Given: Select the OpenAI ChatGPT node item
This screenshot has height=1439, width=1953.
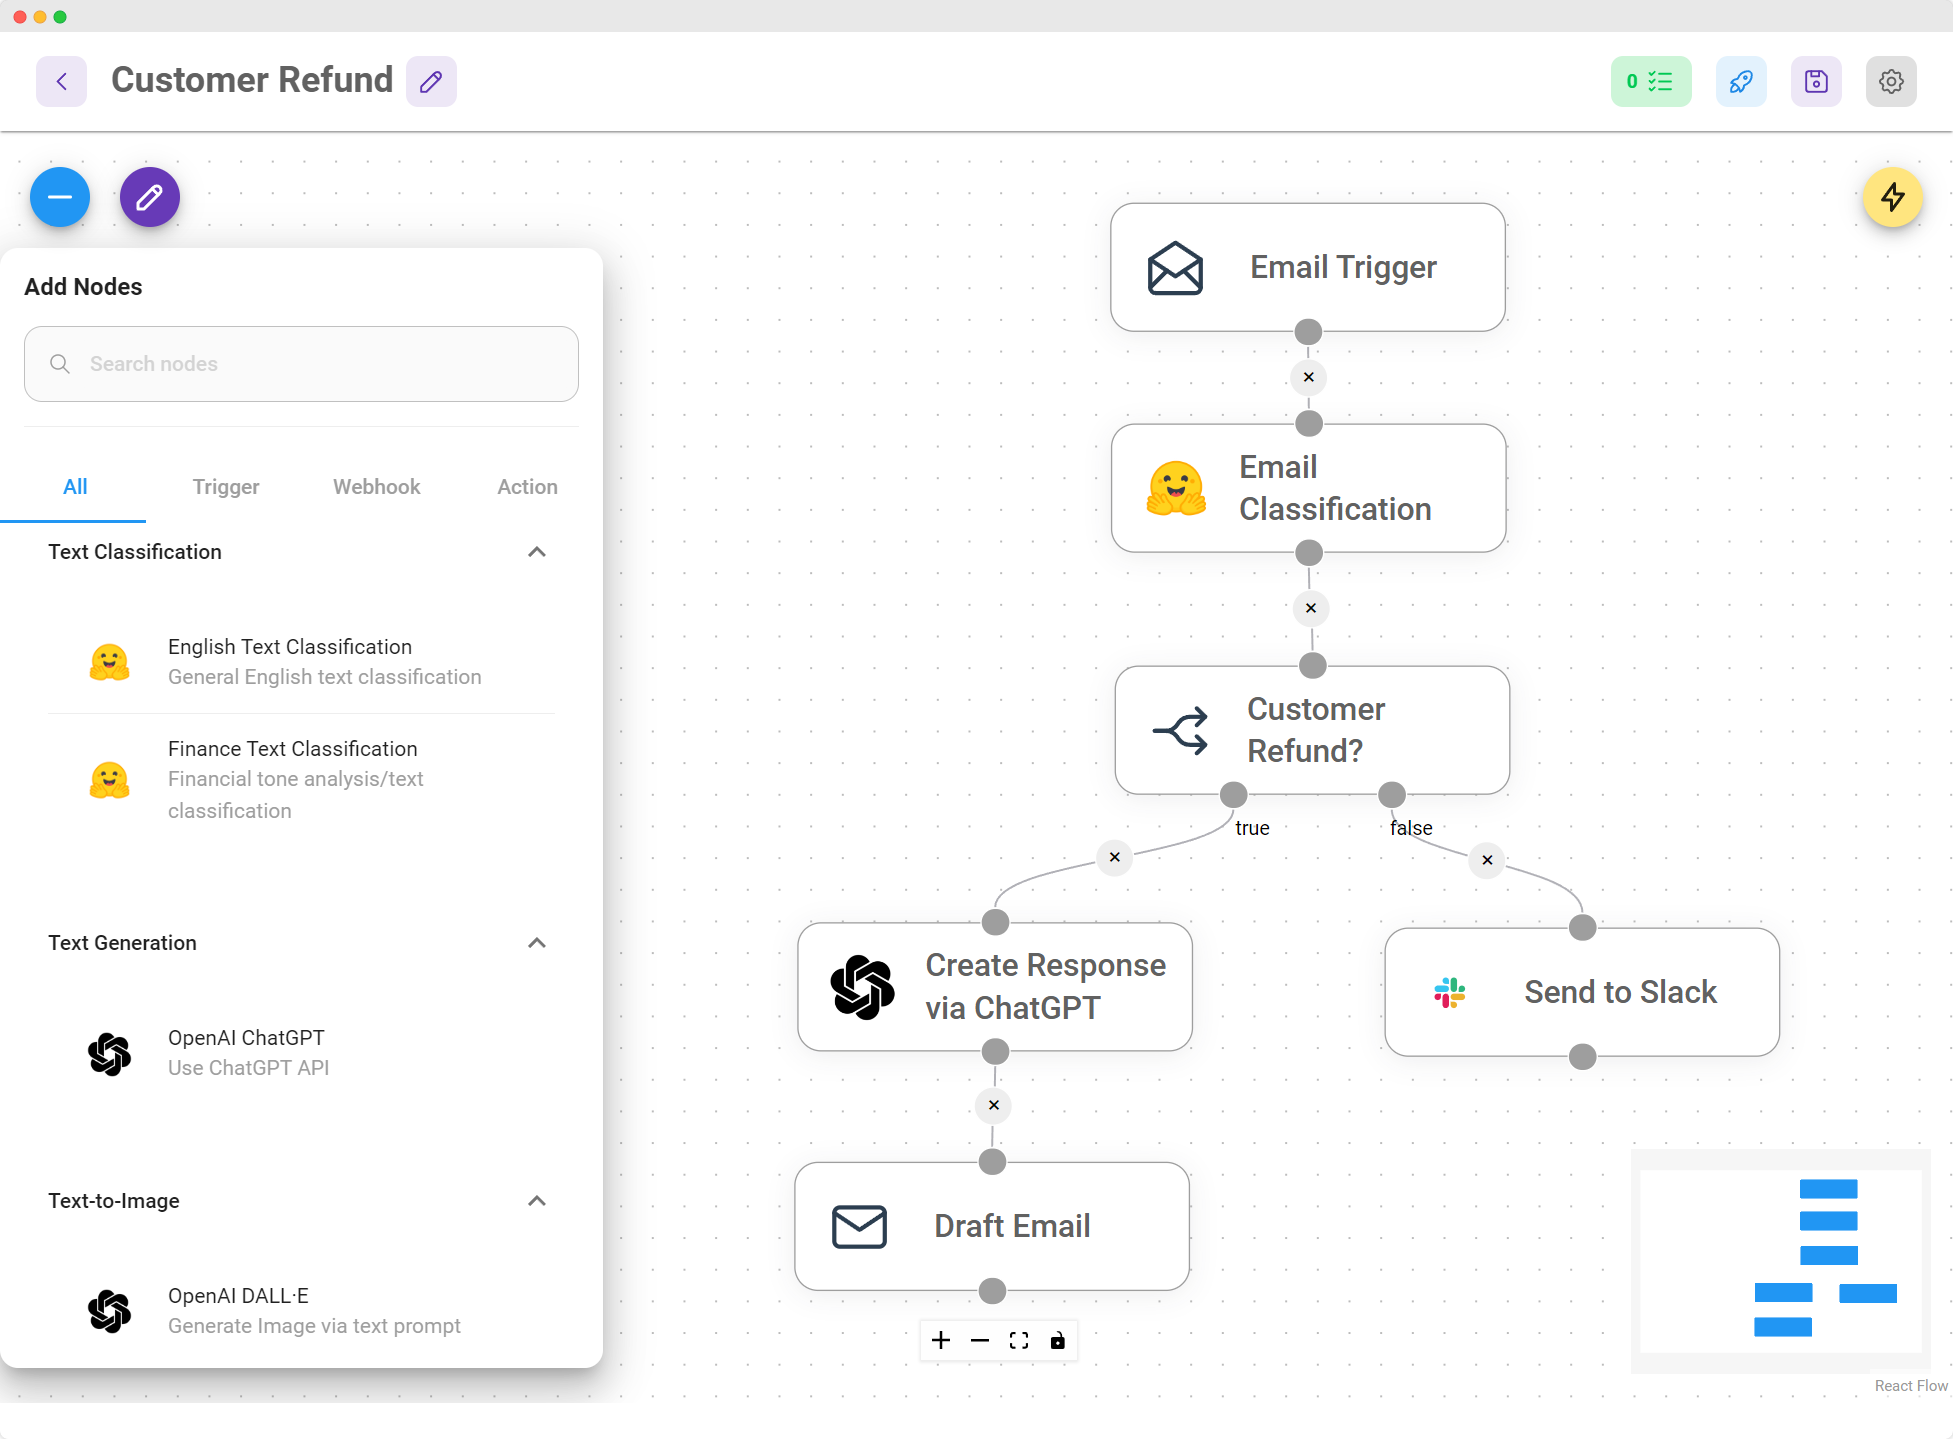Looking at the screenshot, I should click(247, 1053).
